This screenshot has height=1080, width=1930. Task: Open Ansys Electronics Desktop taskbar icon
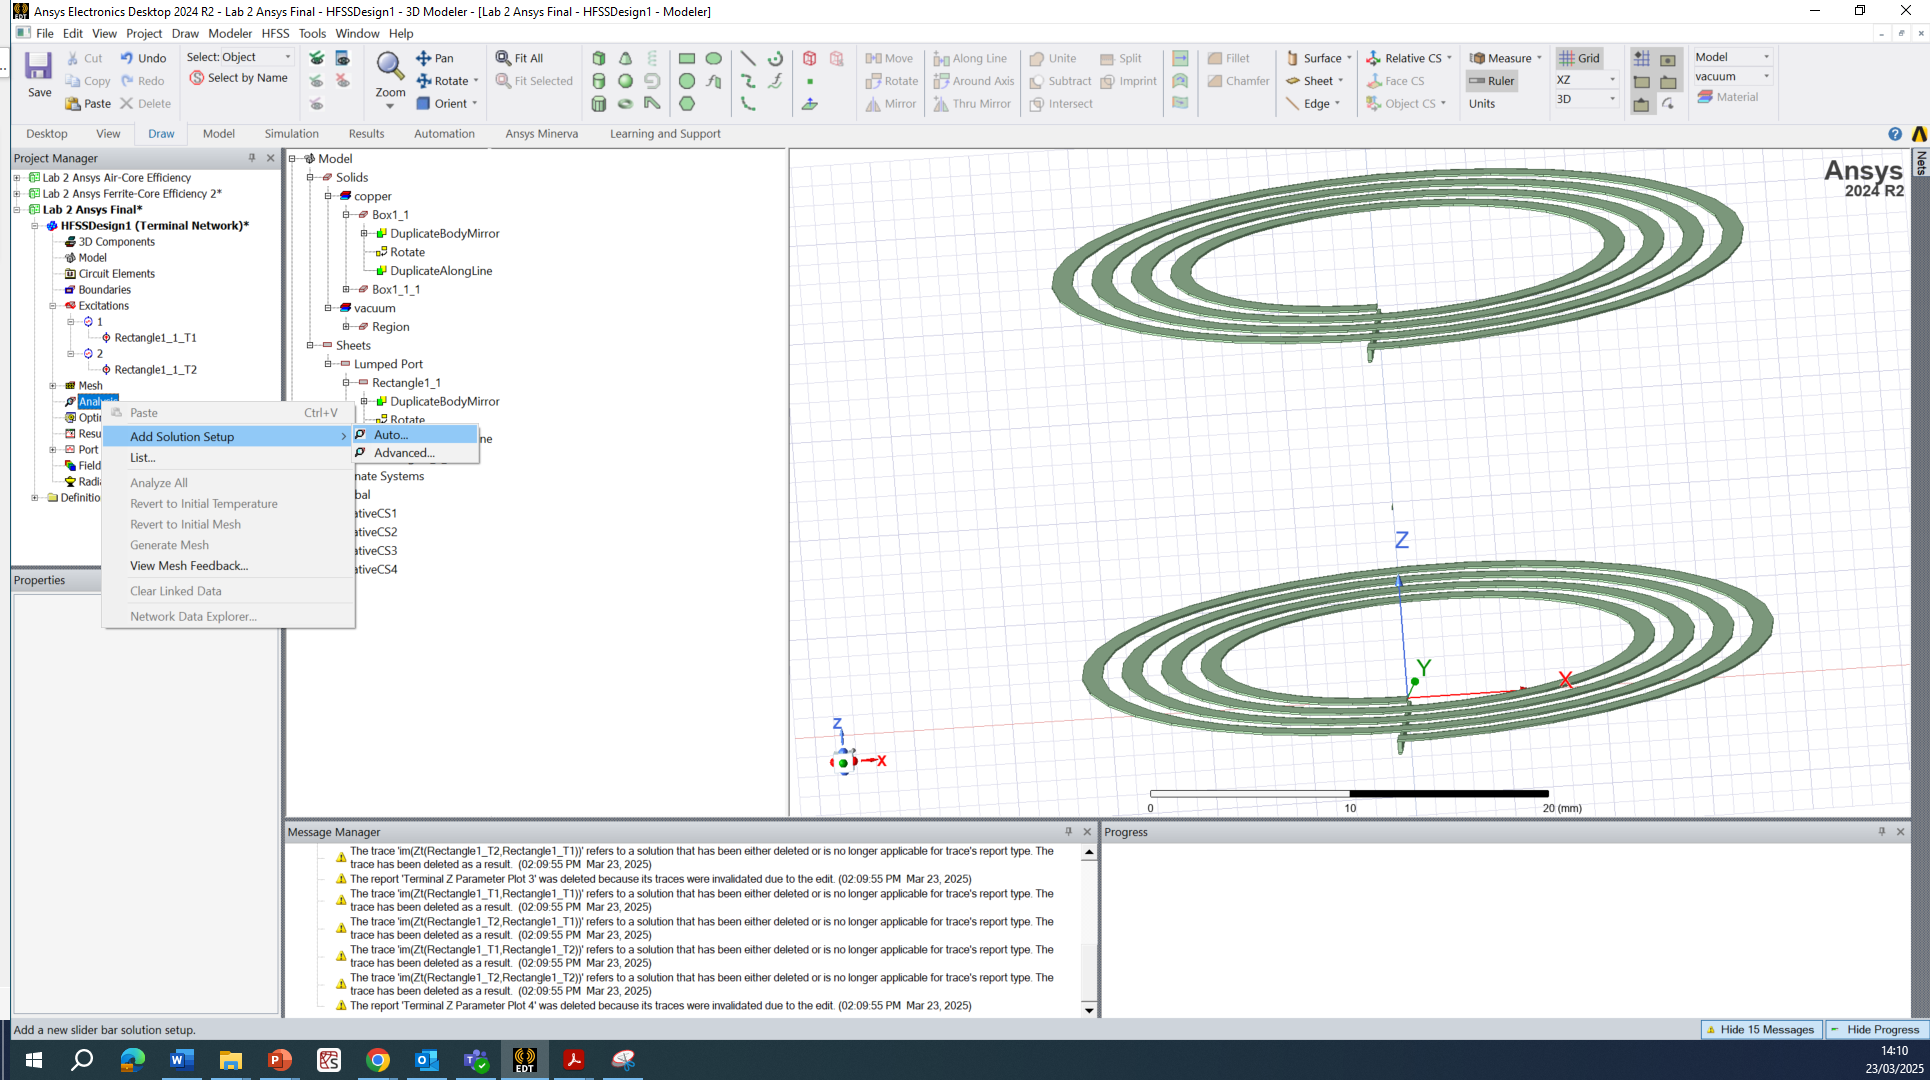coord(524,1060)
